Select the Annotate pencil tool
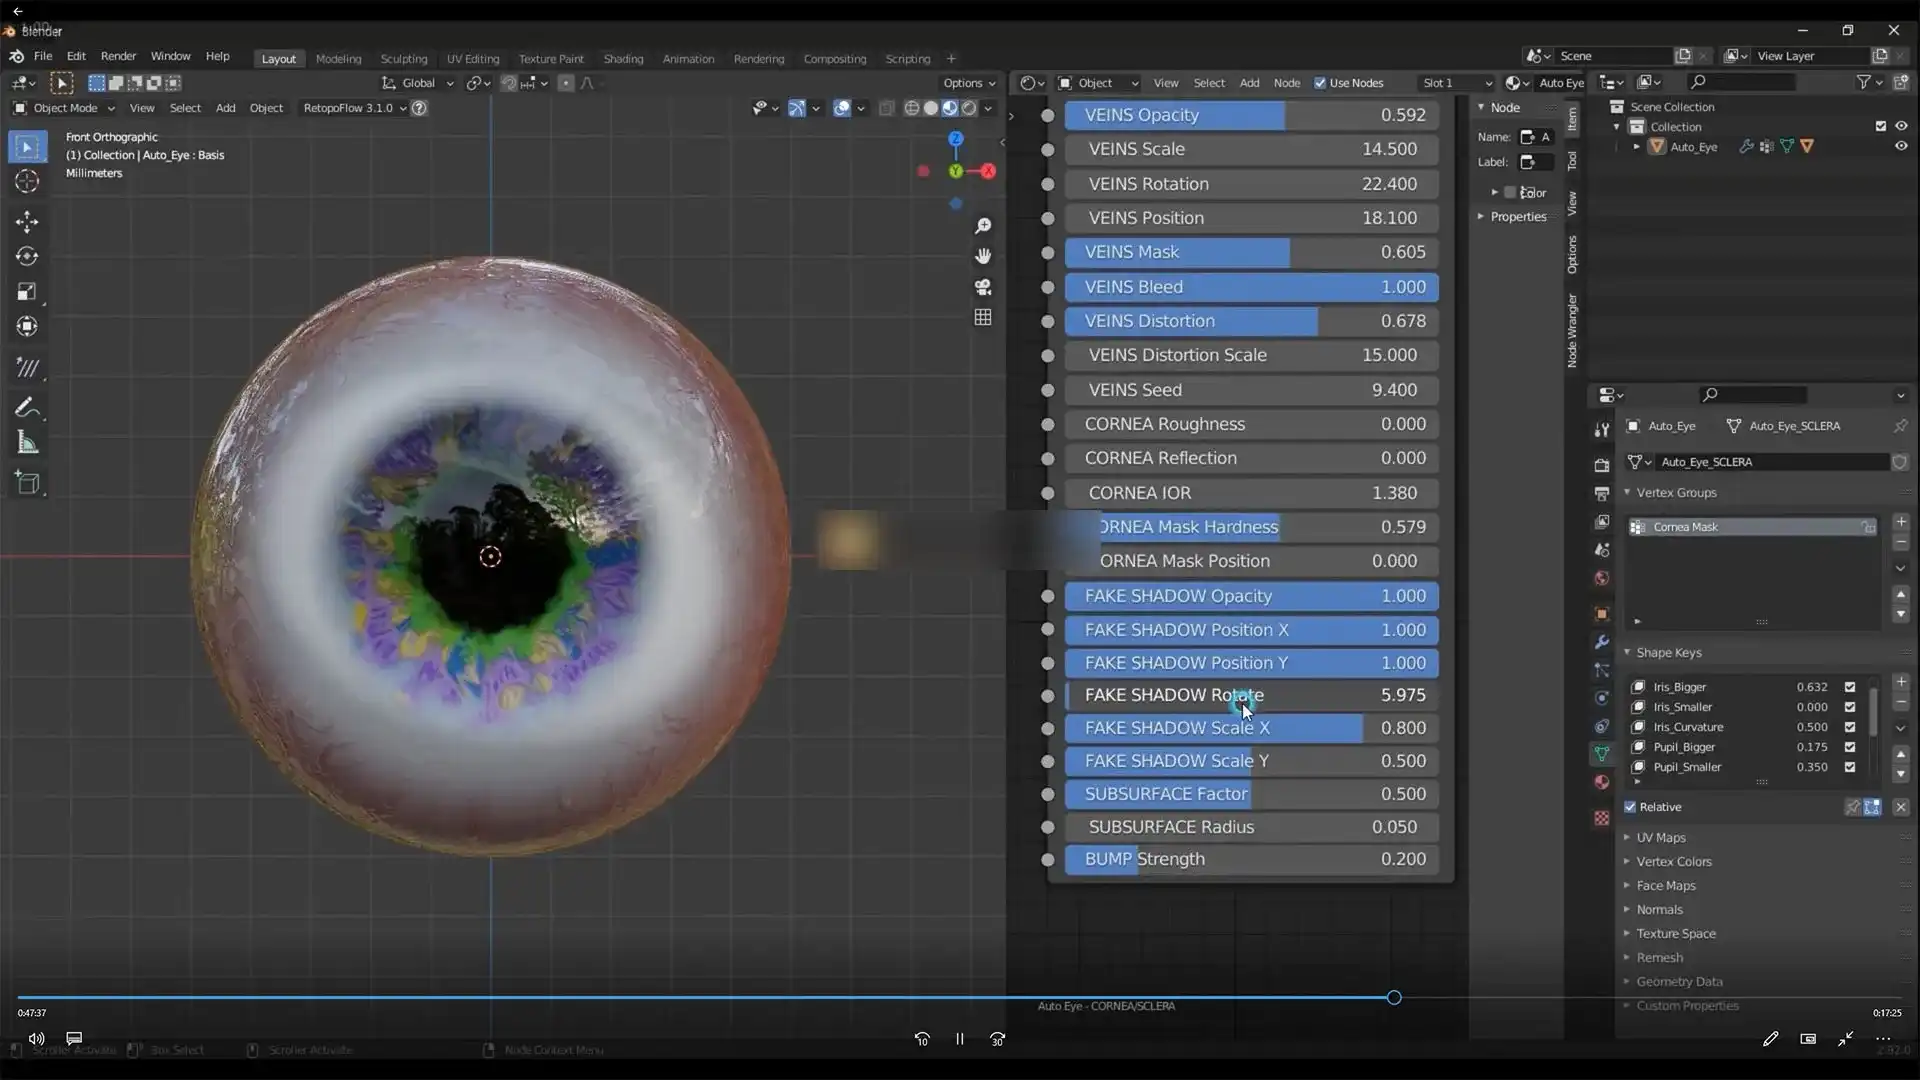1920x1080 pixels. click(27, 407)
